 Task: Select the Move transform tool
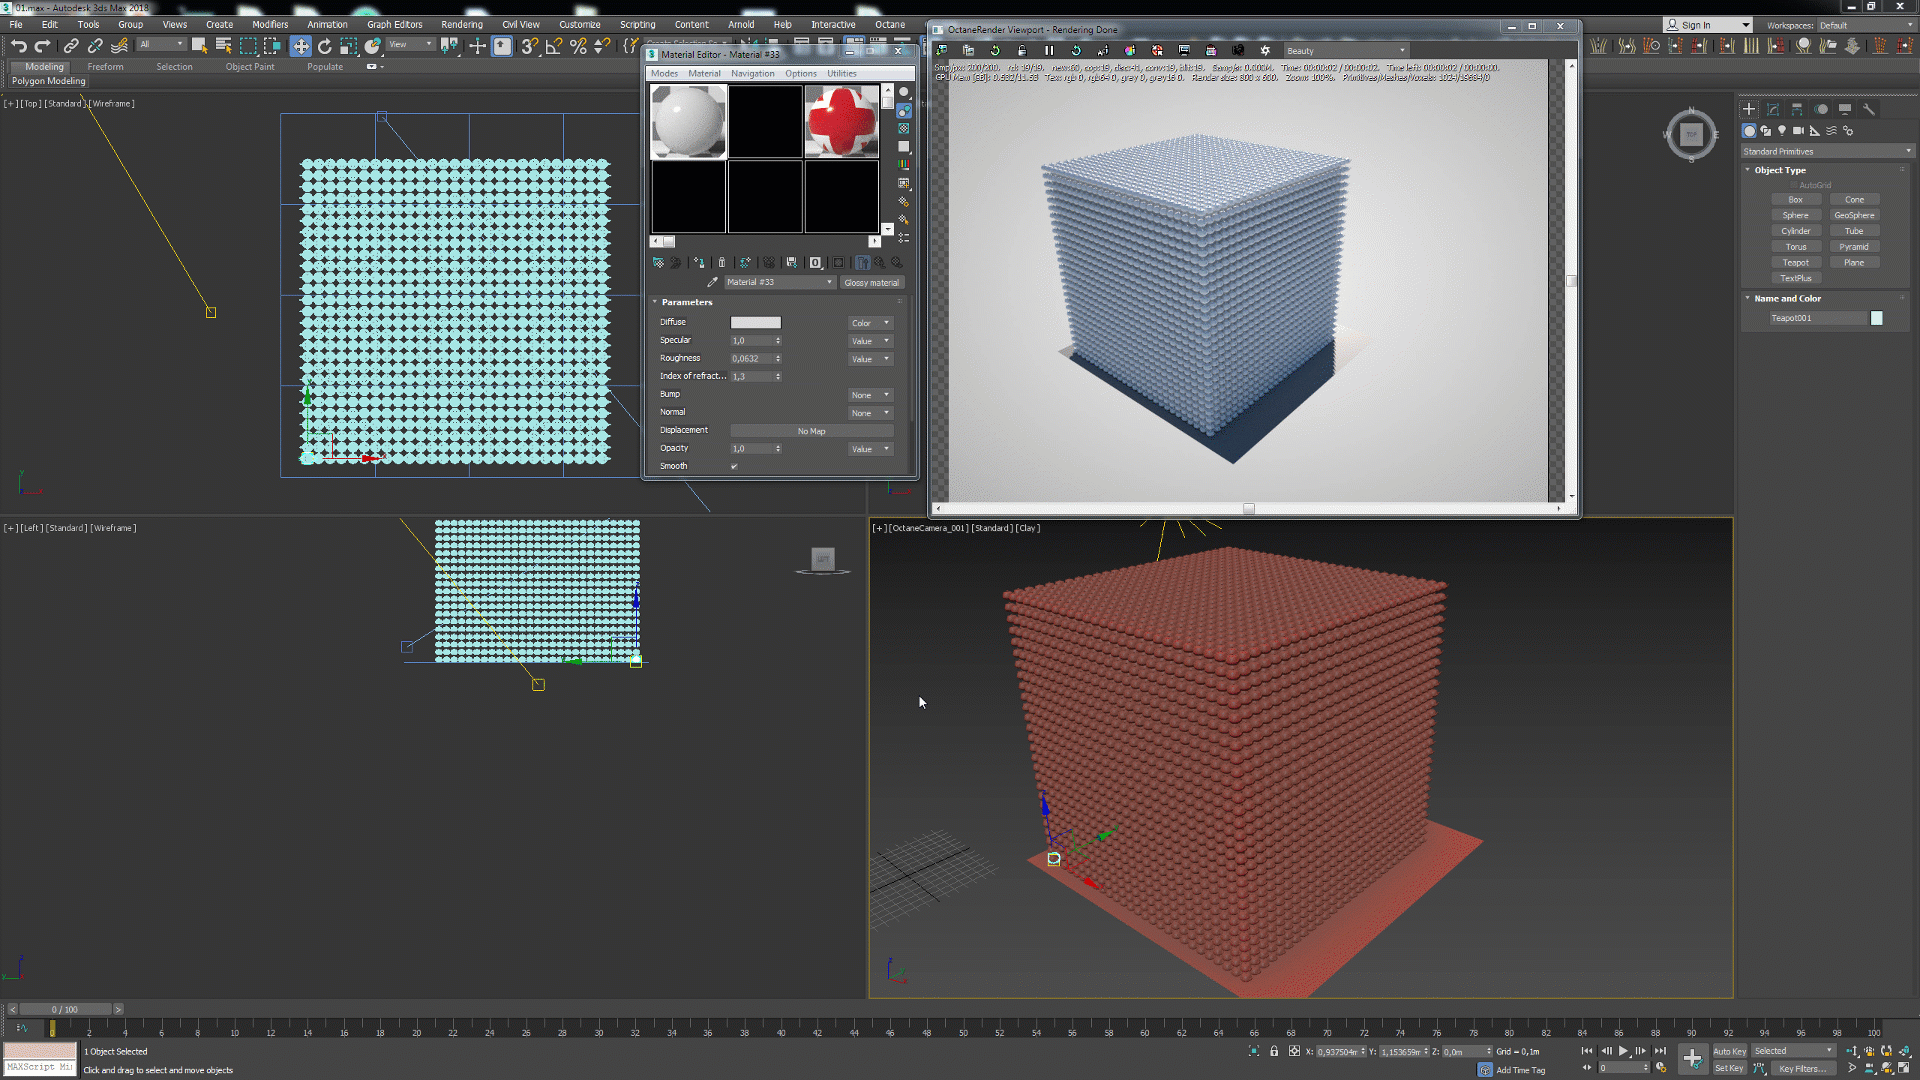tap(300, 46)
